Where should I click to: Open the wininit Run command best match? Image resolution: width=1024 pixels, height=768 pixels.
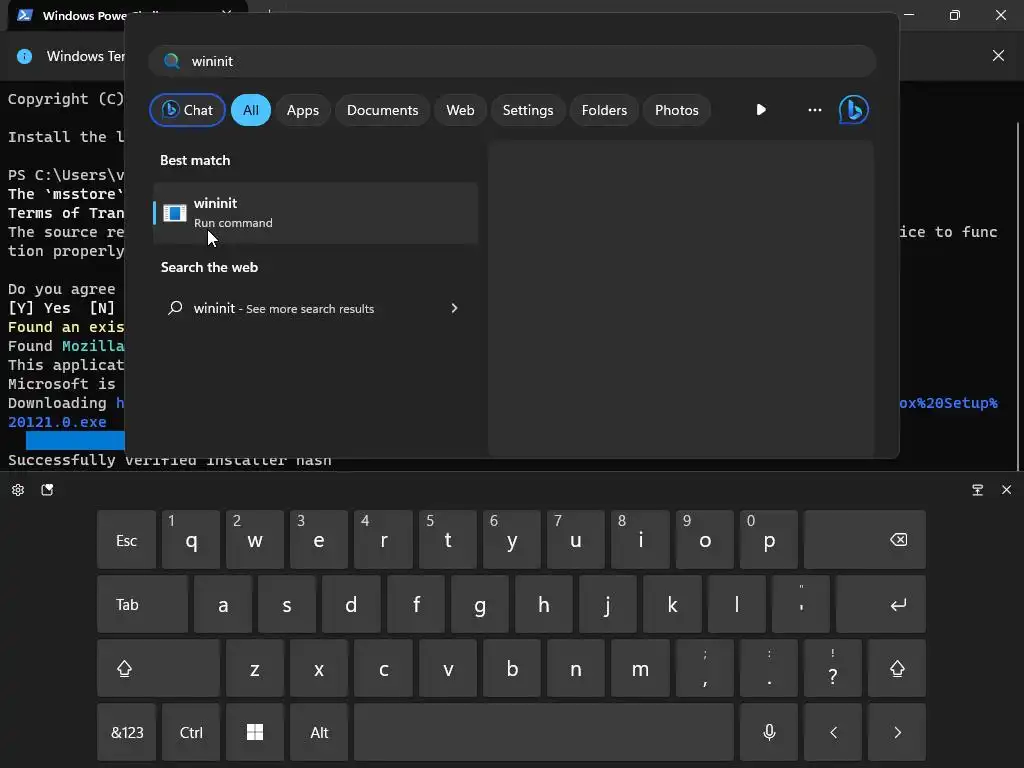(315, 213)
